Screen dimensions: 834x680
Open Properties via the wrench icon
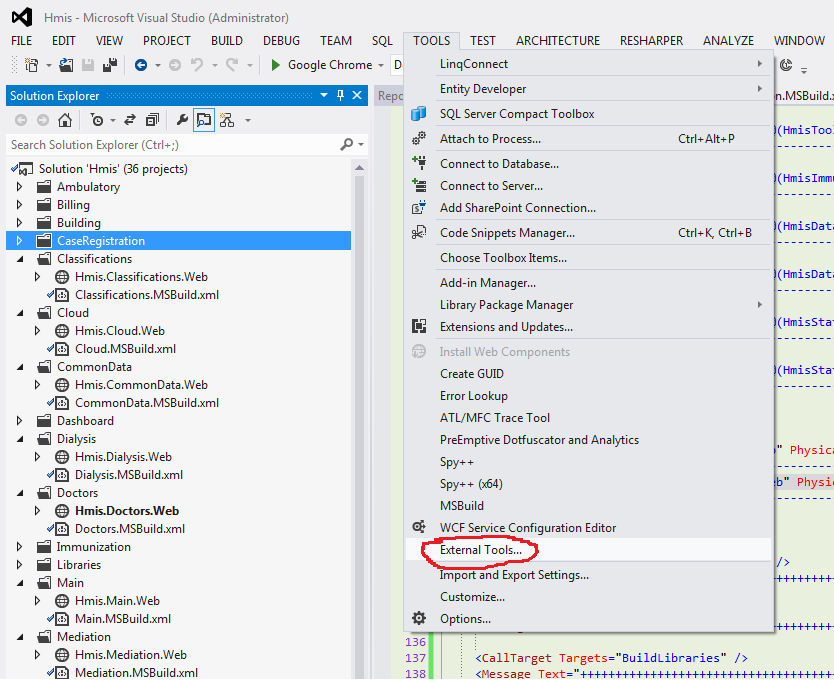pyautogui.click(x=182, y=120)
